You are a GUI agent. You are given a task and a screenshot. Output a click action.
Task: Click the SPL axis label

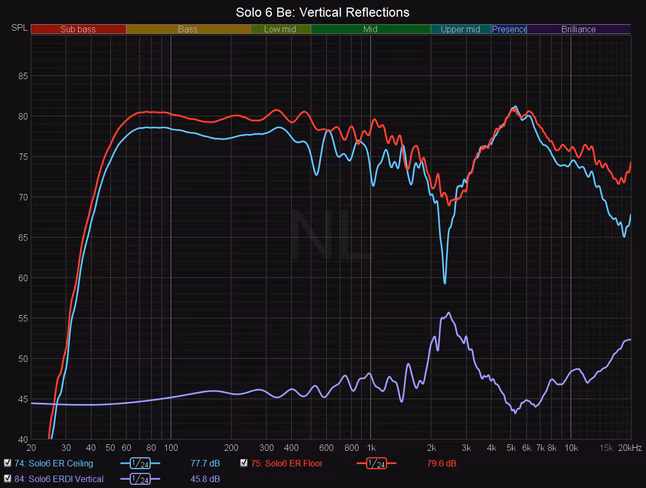pyautogui.click(x=19, y=28)
